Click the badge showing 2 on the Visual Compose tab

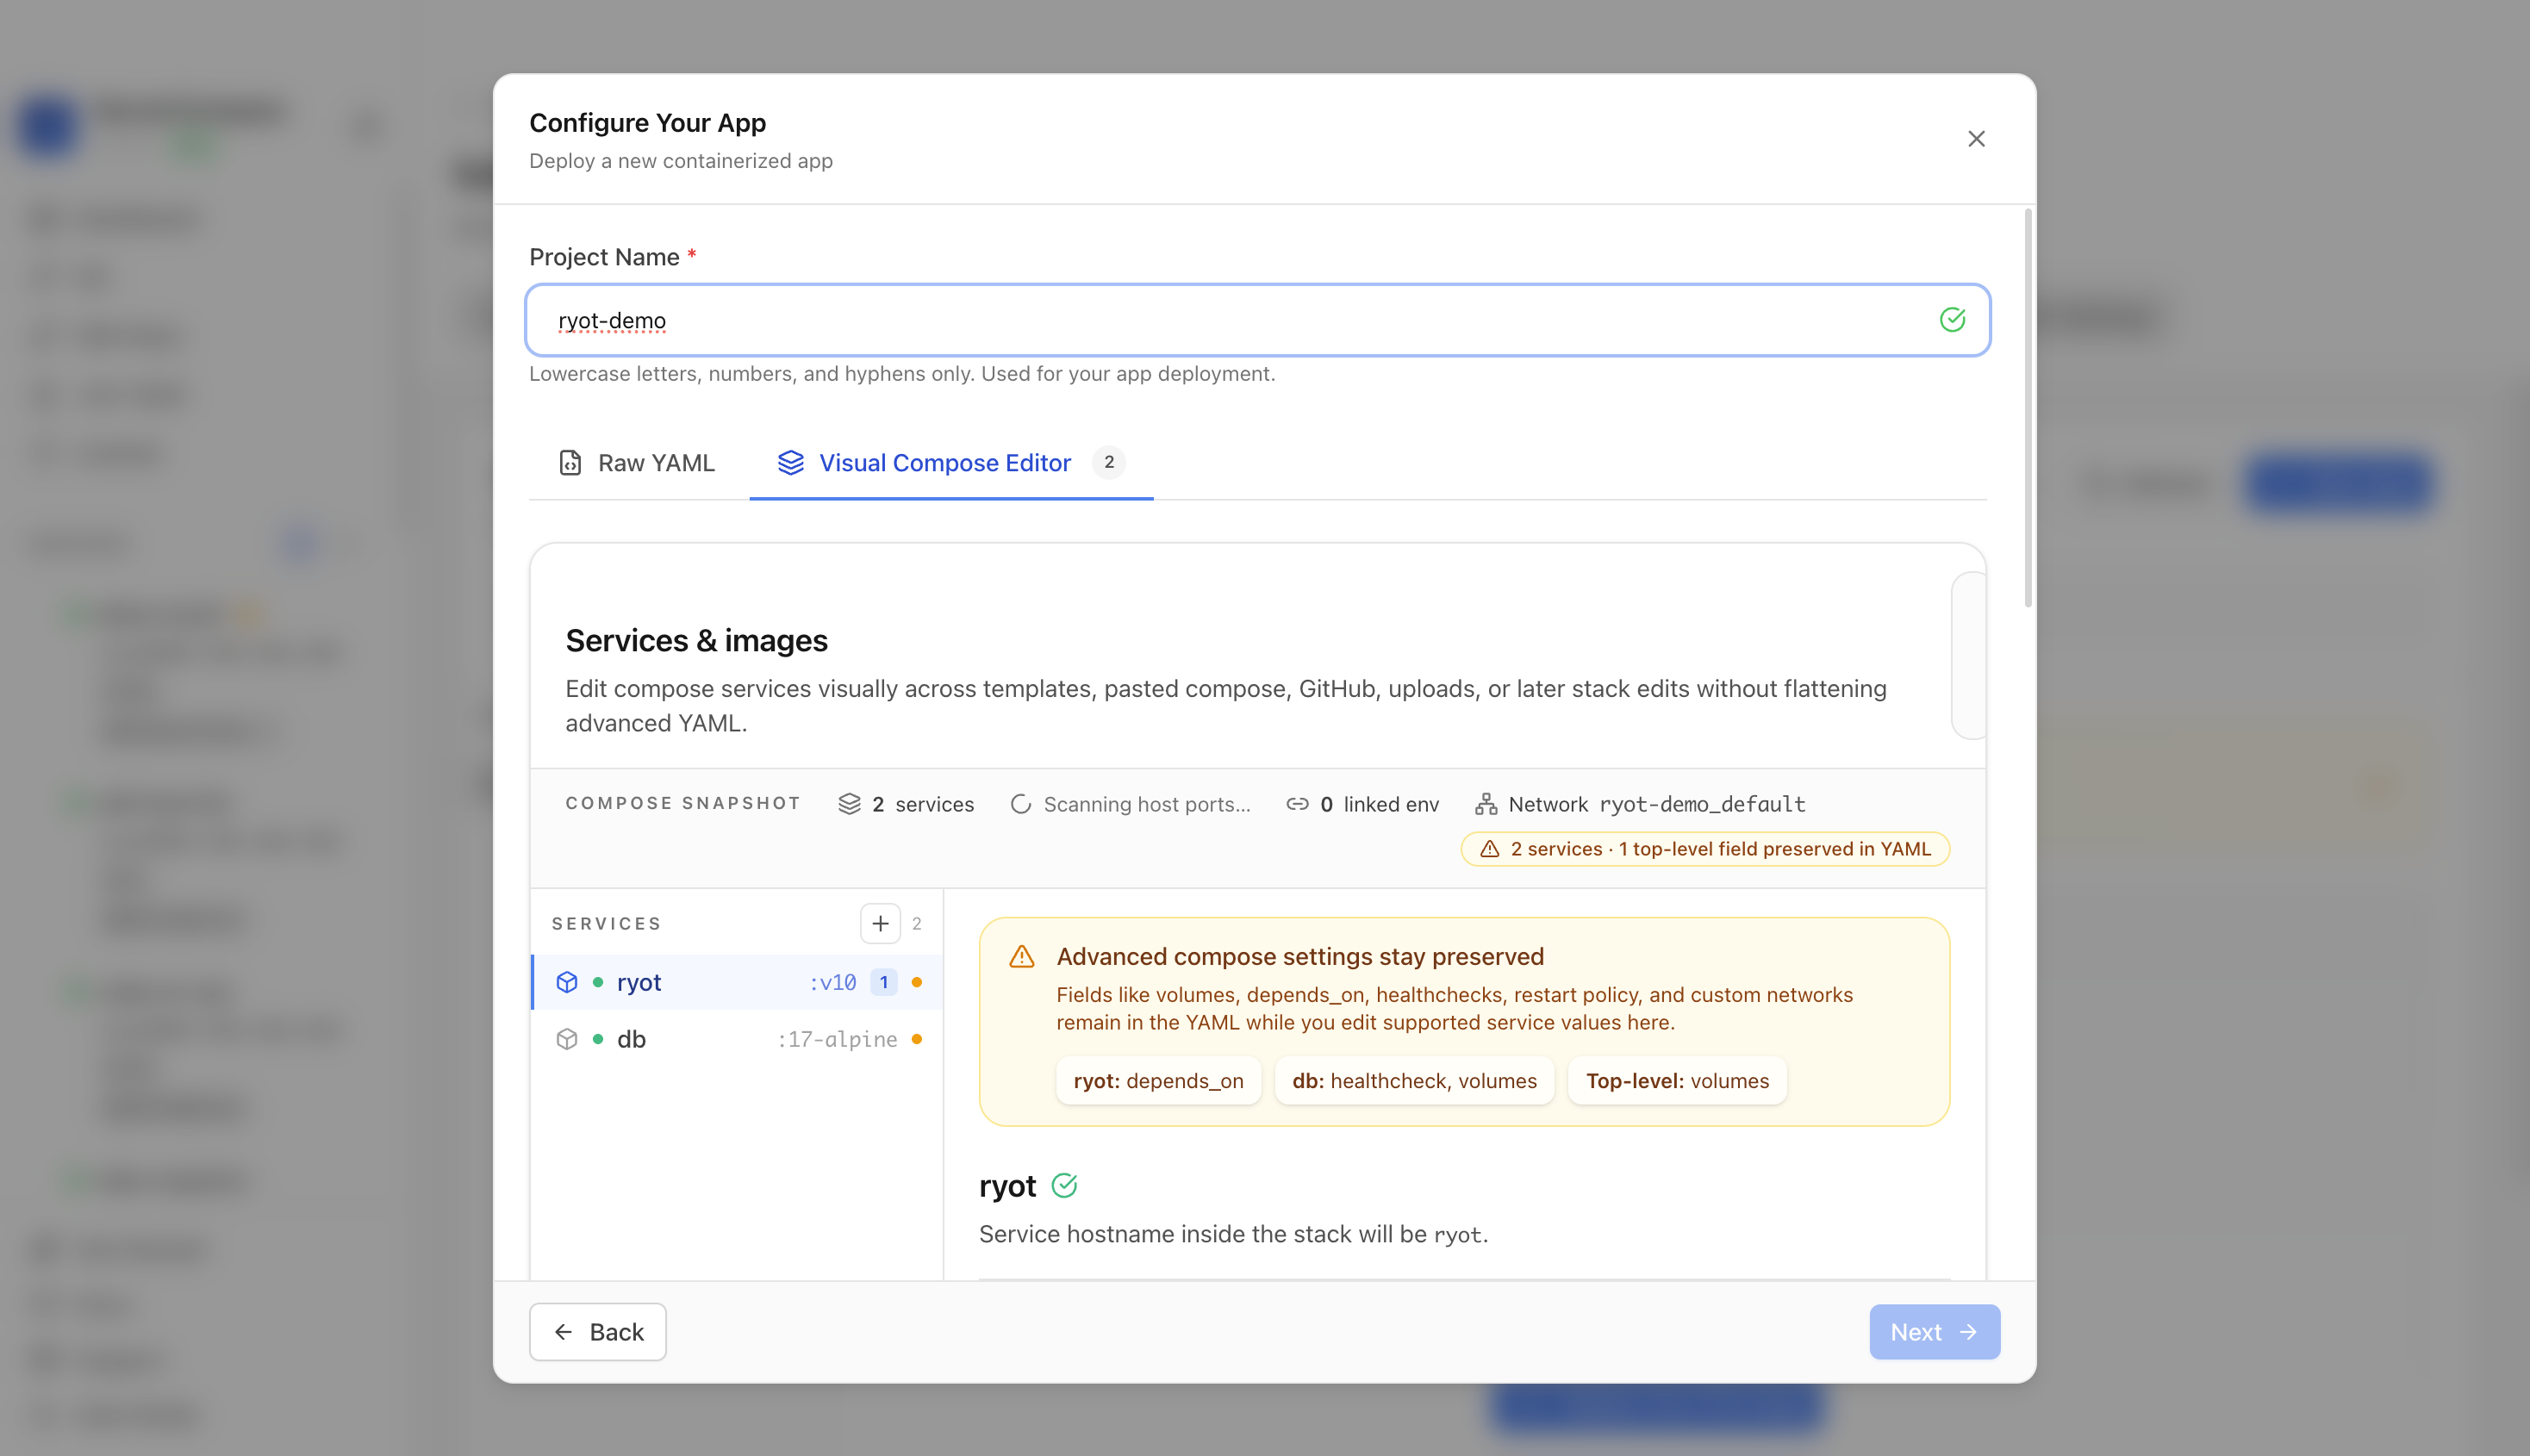1108,462
